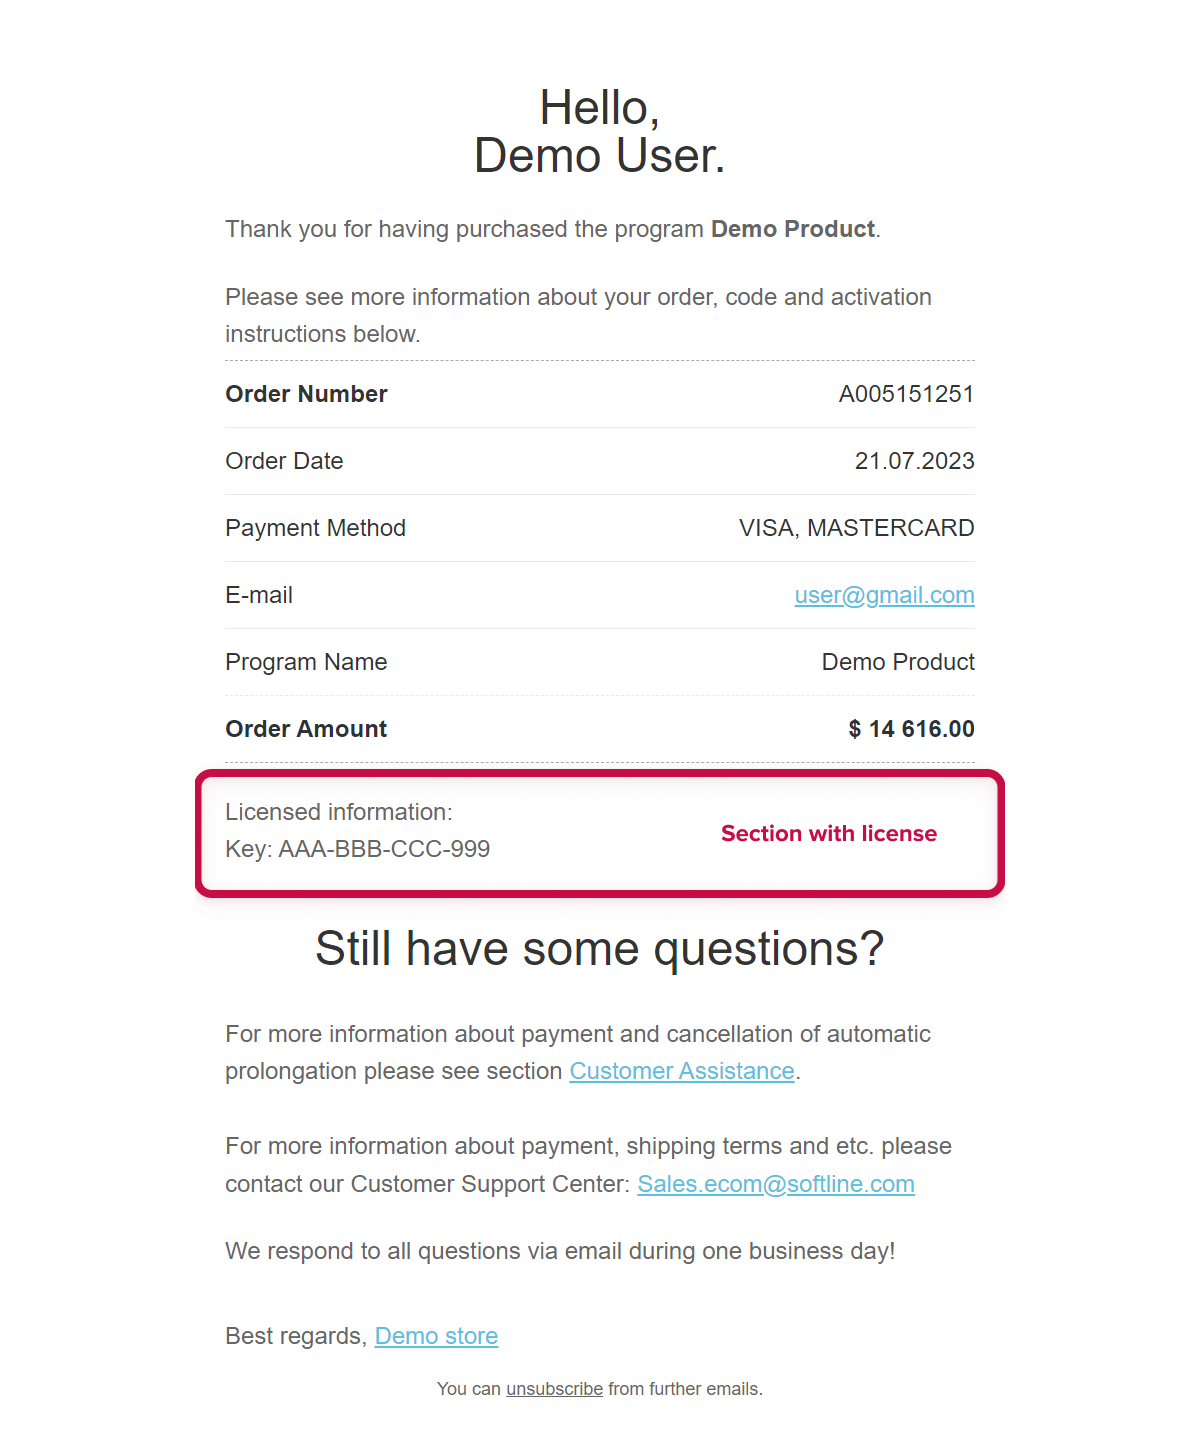Screen dimensions: 1200x1454
Task: Click the 'Still have some questions?' heading
Action: click(599, 948)
